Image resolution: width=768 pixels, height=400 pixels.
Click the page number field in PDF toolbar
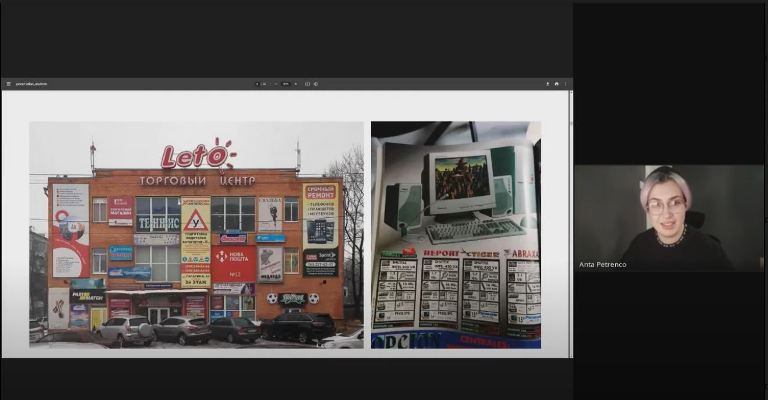pyautogui.click(x=257, y=84)
